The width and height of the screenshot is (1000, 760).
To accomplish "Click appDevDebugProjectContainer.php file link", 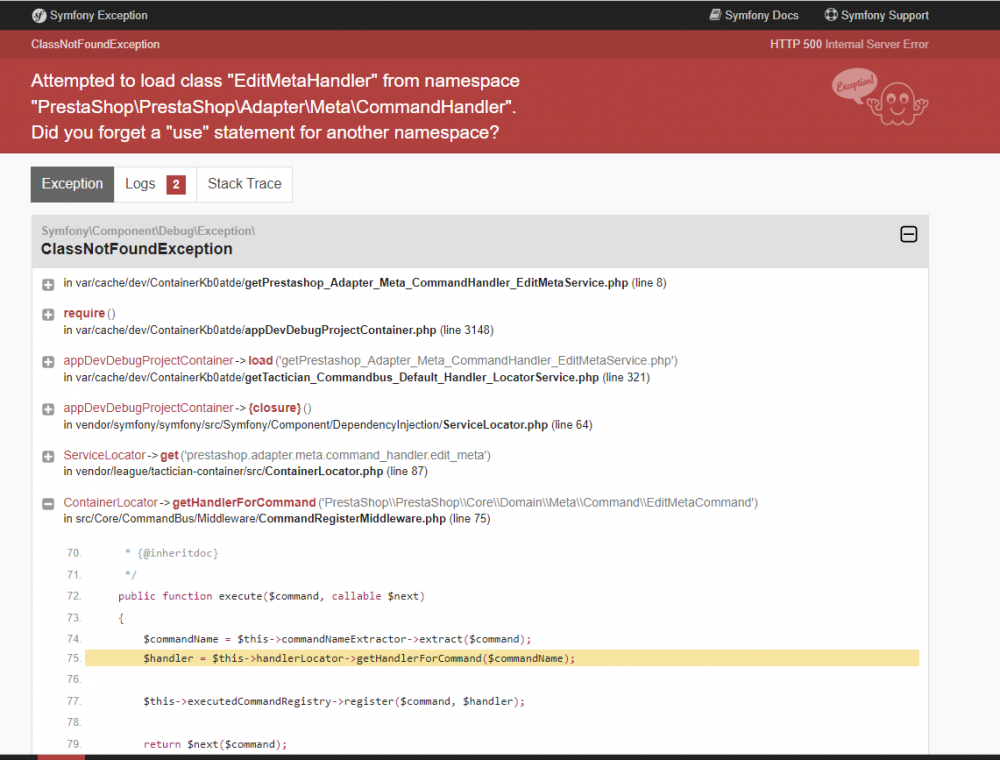I will click(x=341, y=330).
